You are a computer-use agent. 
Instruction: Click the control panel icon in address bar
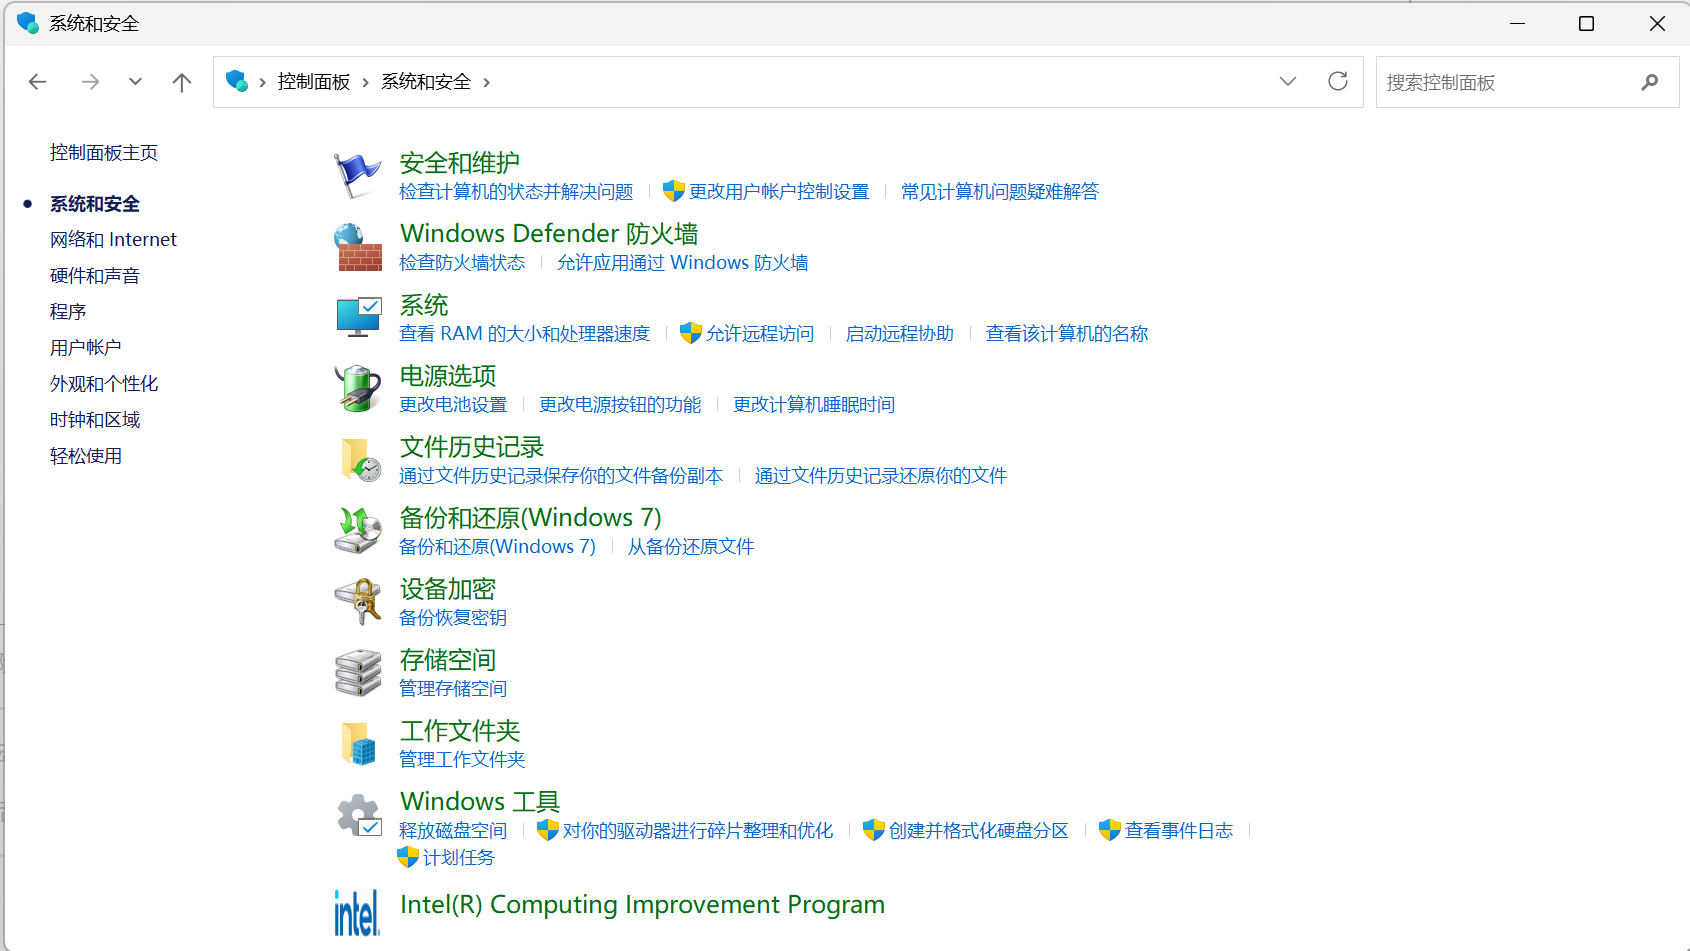[x=237, y=81]
